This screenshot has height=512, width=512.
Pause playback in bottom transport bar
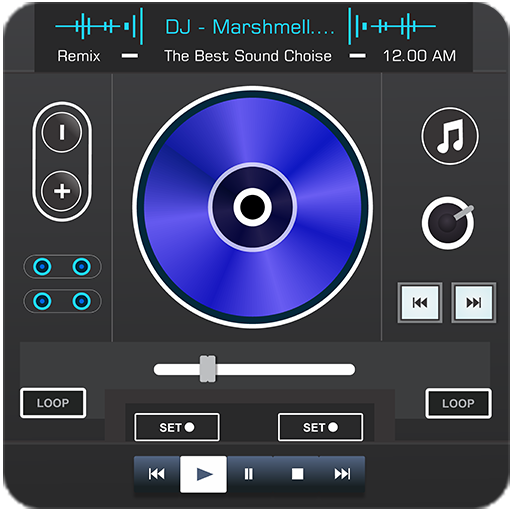pos(249,474)
